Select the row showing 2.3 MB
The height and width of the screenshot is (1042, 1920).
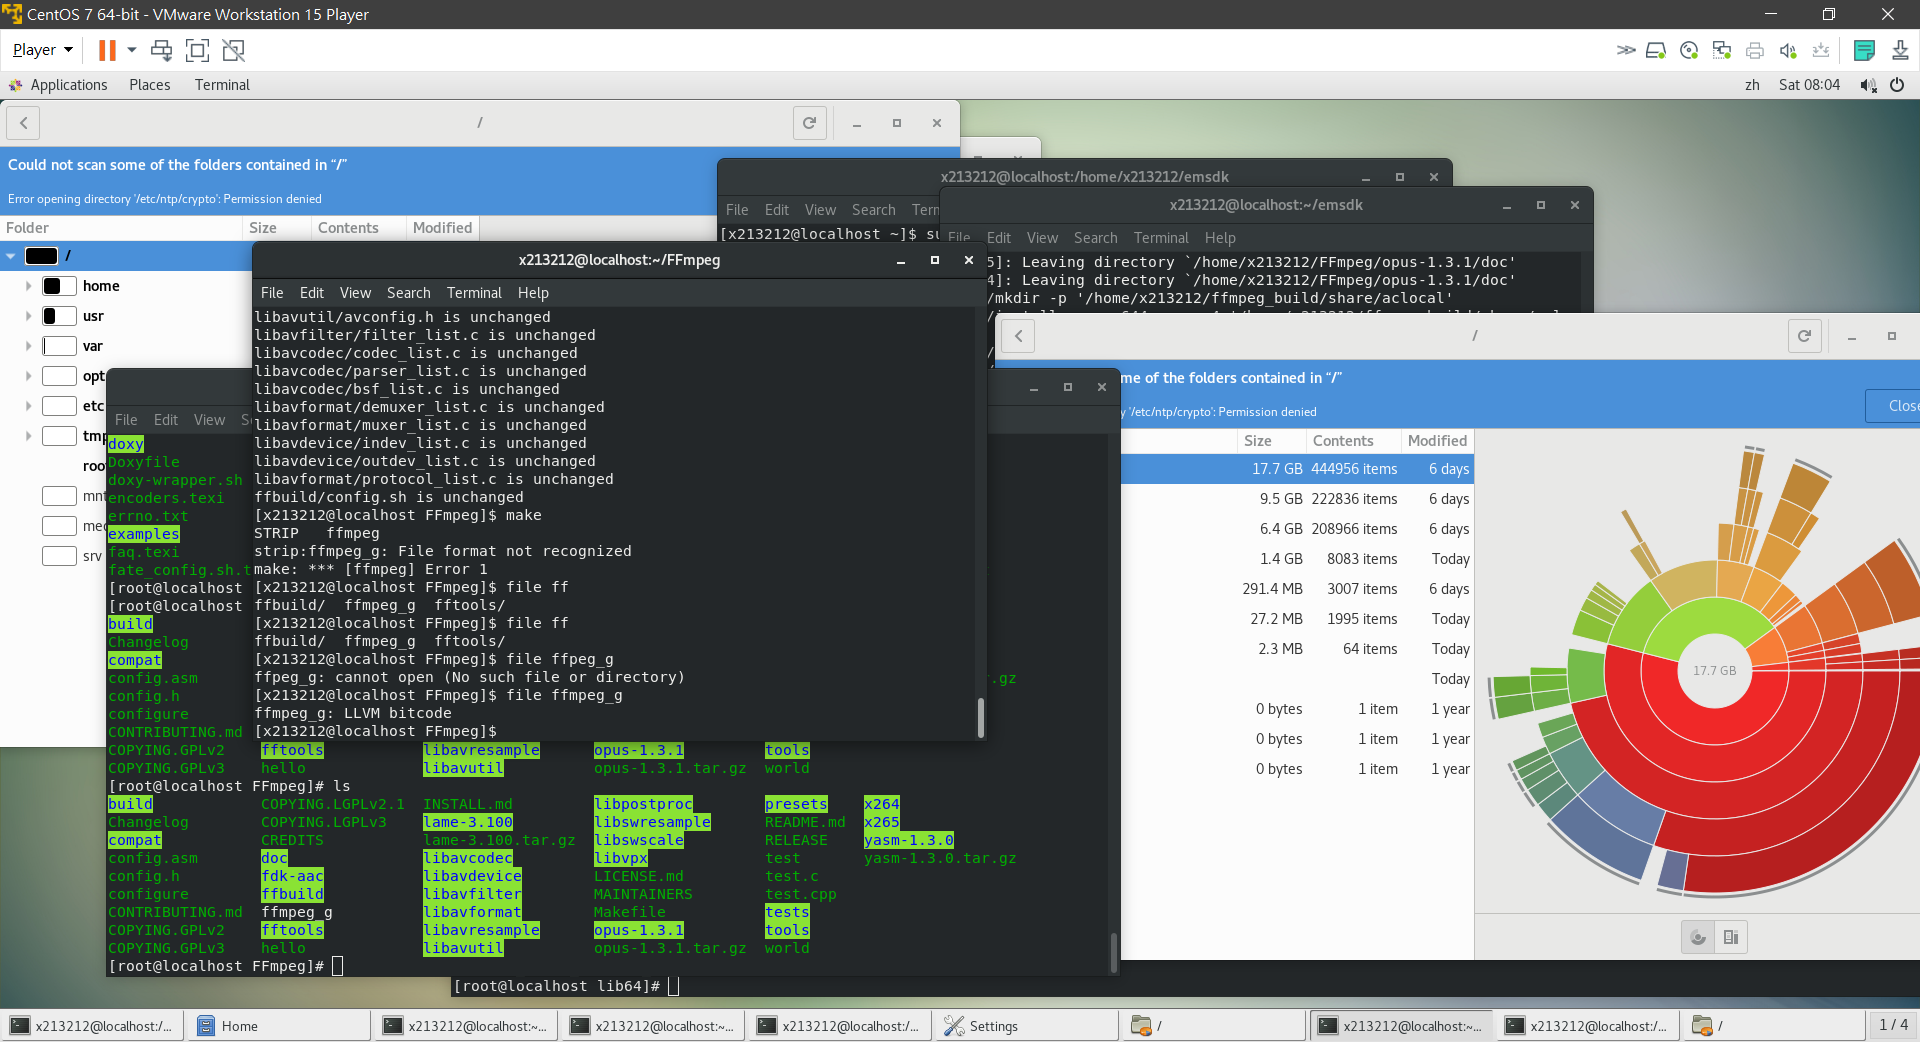1296,649
